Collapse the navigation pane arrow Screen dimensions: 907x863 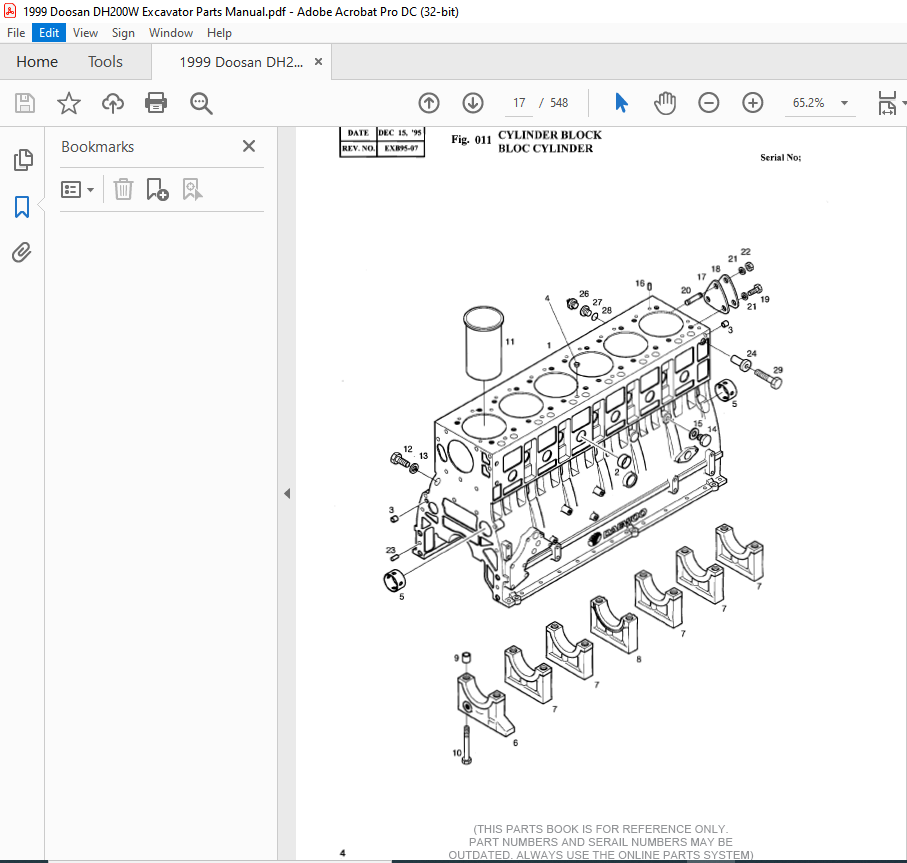click(287, 493)
